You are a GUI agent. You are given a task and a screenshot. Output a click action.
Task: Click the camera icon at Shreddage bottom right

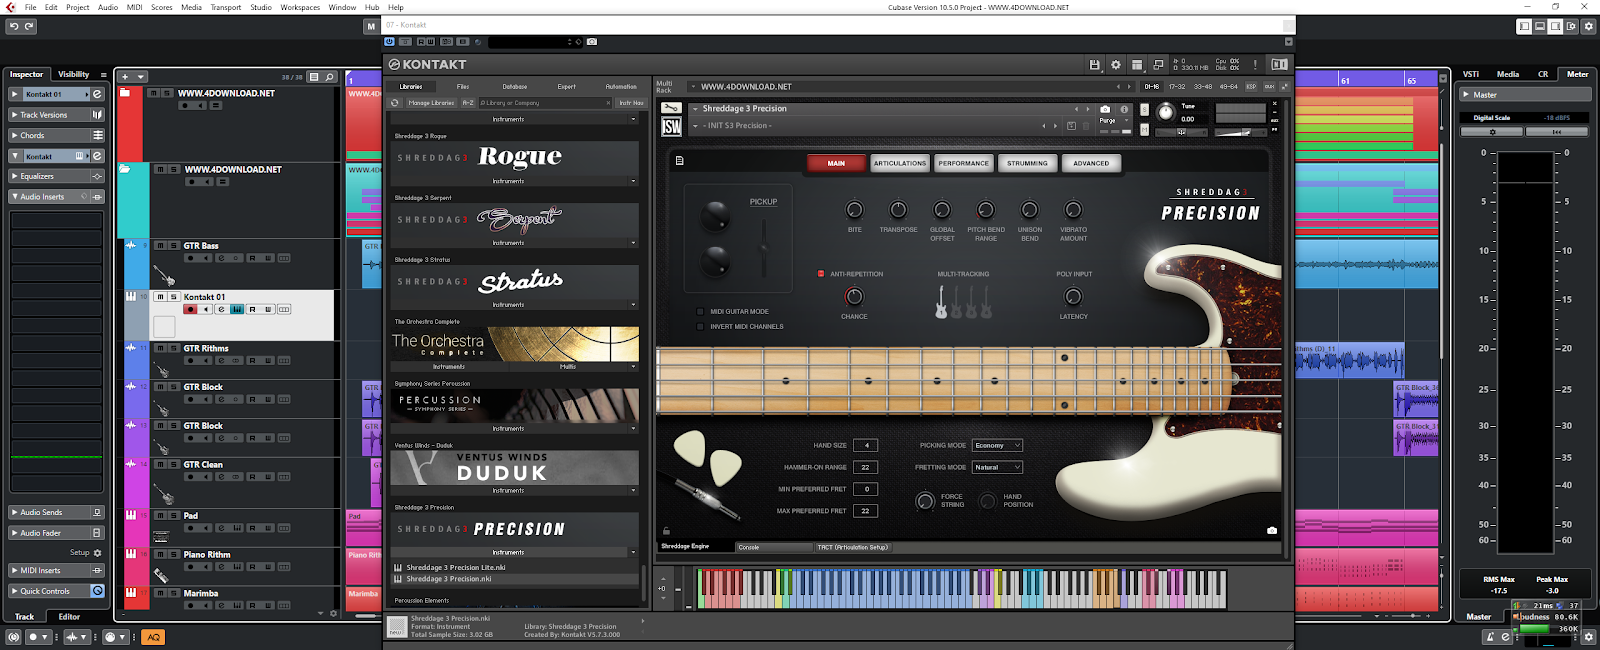(1272, 531)
